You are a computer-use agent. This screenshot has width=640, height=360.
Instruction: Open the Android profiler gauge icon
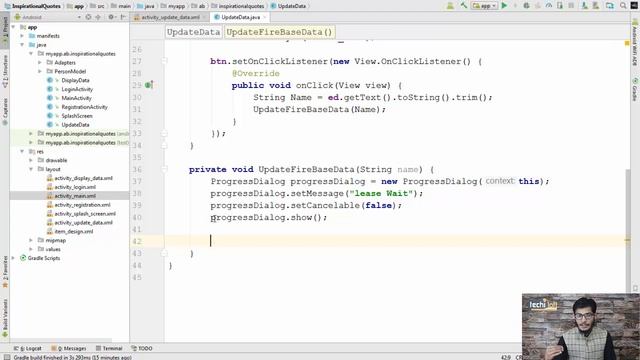(x=549, y=6)
